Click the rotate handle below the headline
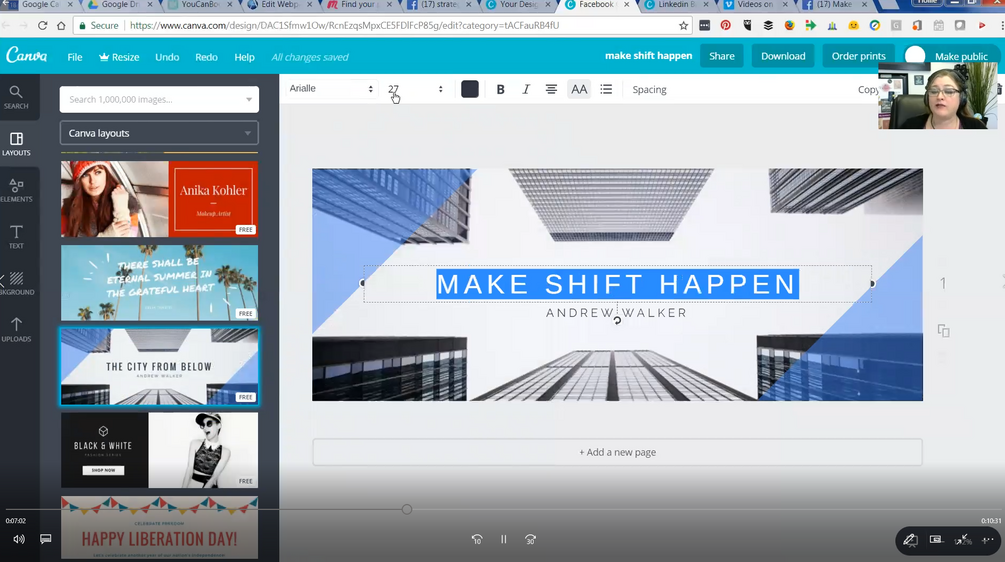This screenshot has height=562, width=1005. [x=617, y=320]
